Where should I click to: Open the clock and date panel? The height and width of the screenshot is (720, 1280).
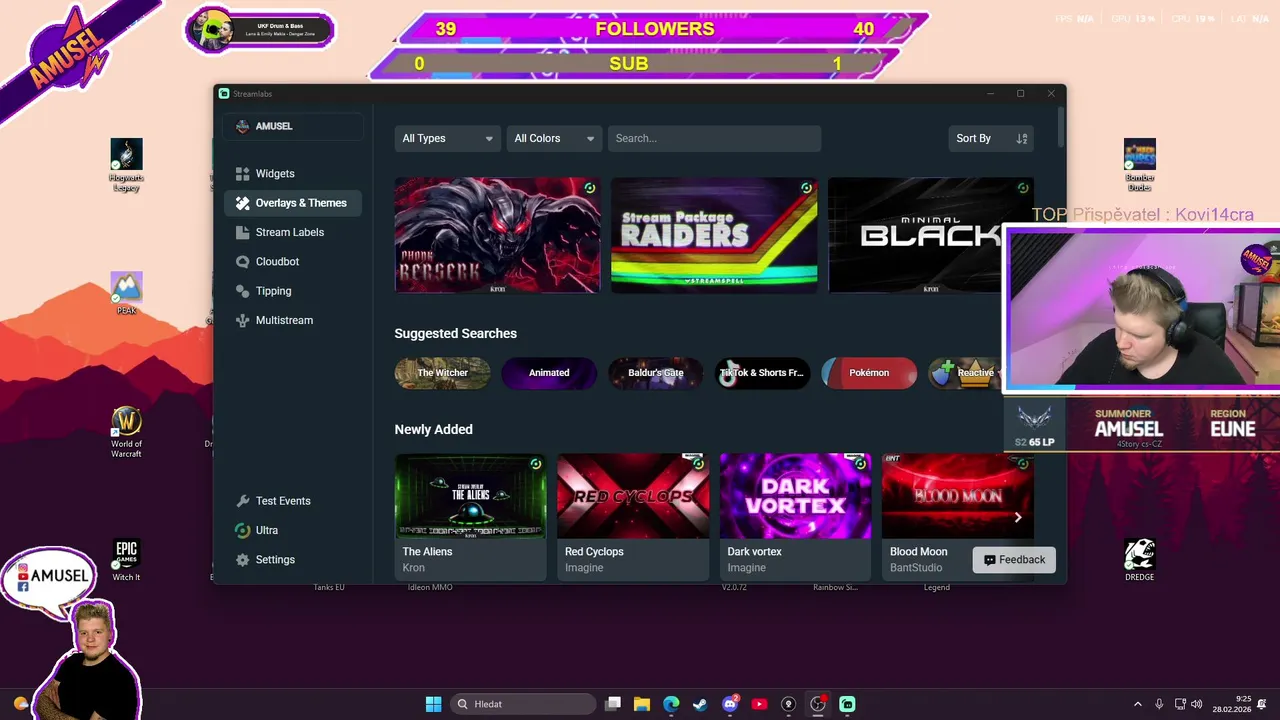(x=1232, y=704)
